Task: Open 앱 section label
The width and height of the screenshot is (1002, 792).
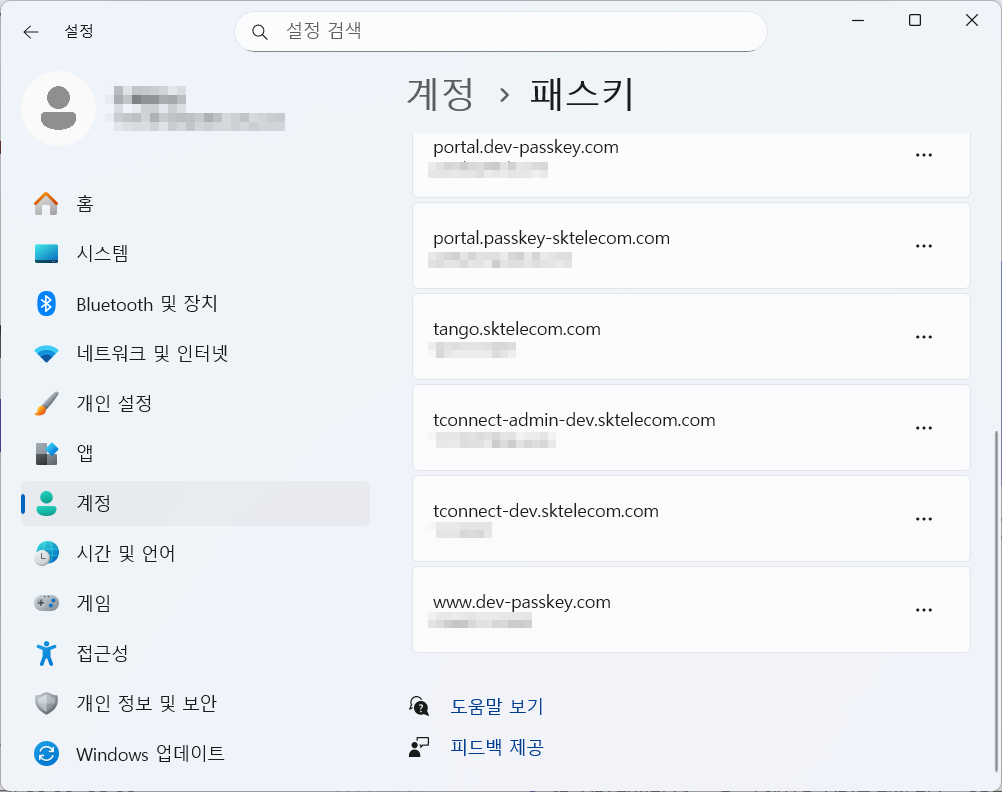Action: [x=85, y=453]
